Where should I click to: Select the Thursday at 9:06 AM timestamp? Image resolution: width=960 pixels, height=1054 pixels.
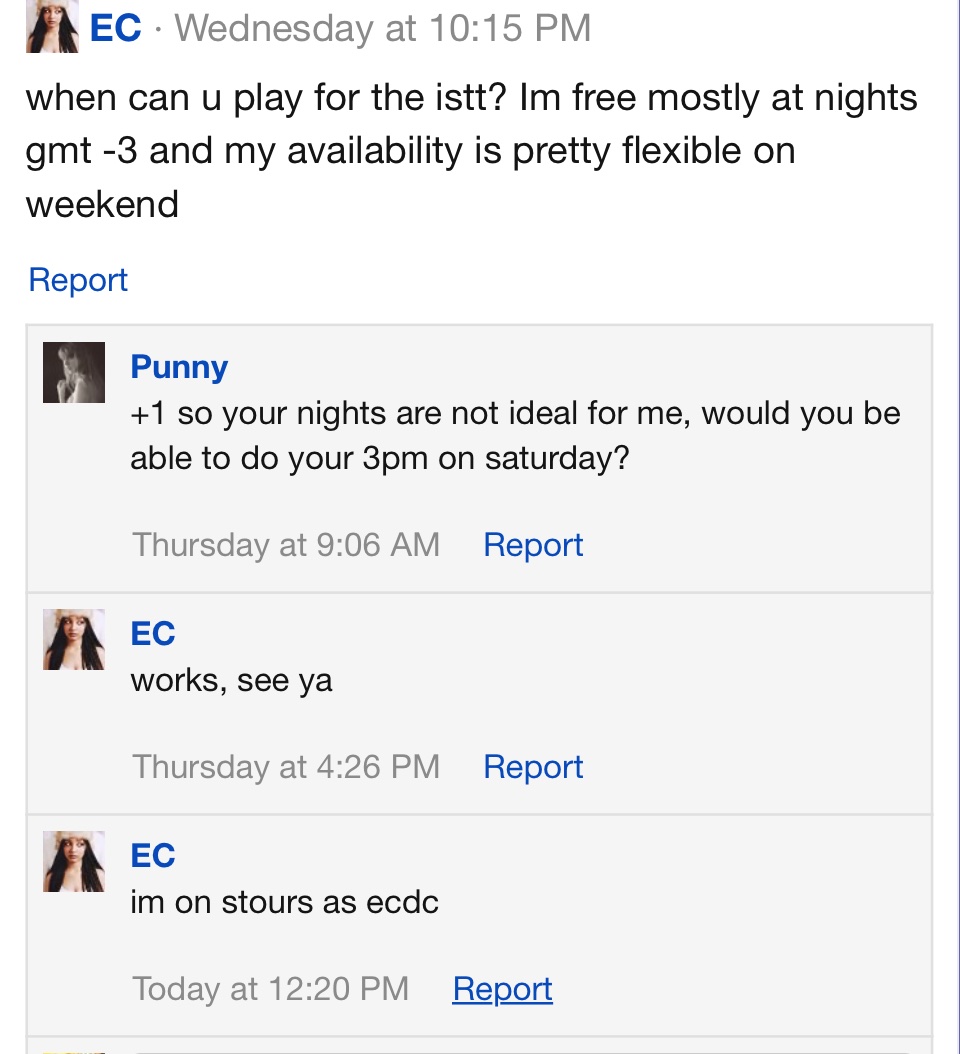(x=286, y=544)
